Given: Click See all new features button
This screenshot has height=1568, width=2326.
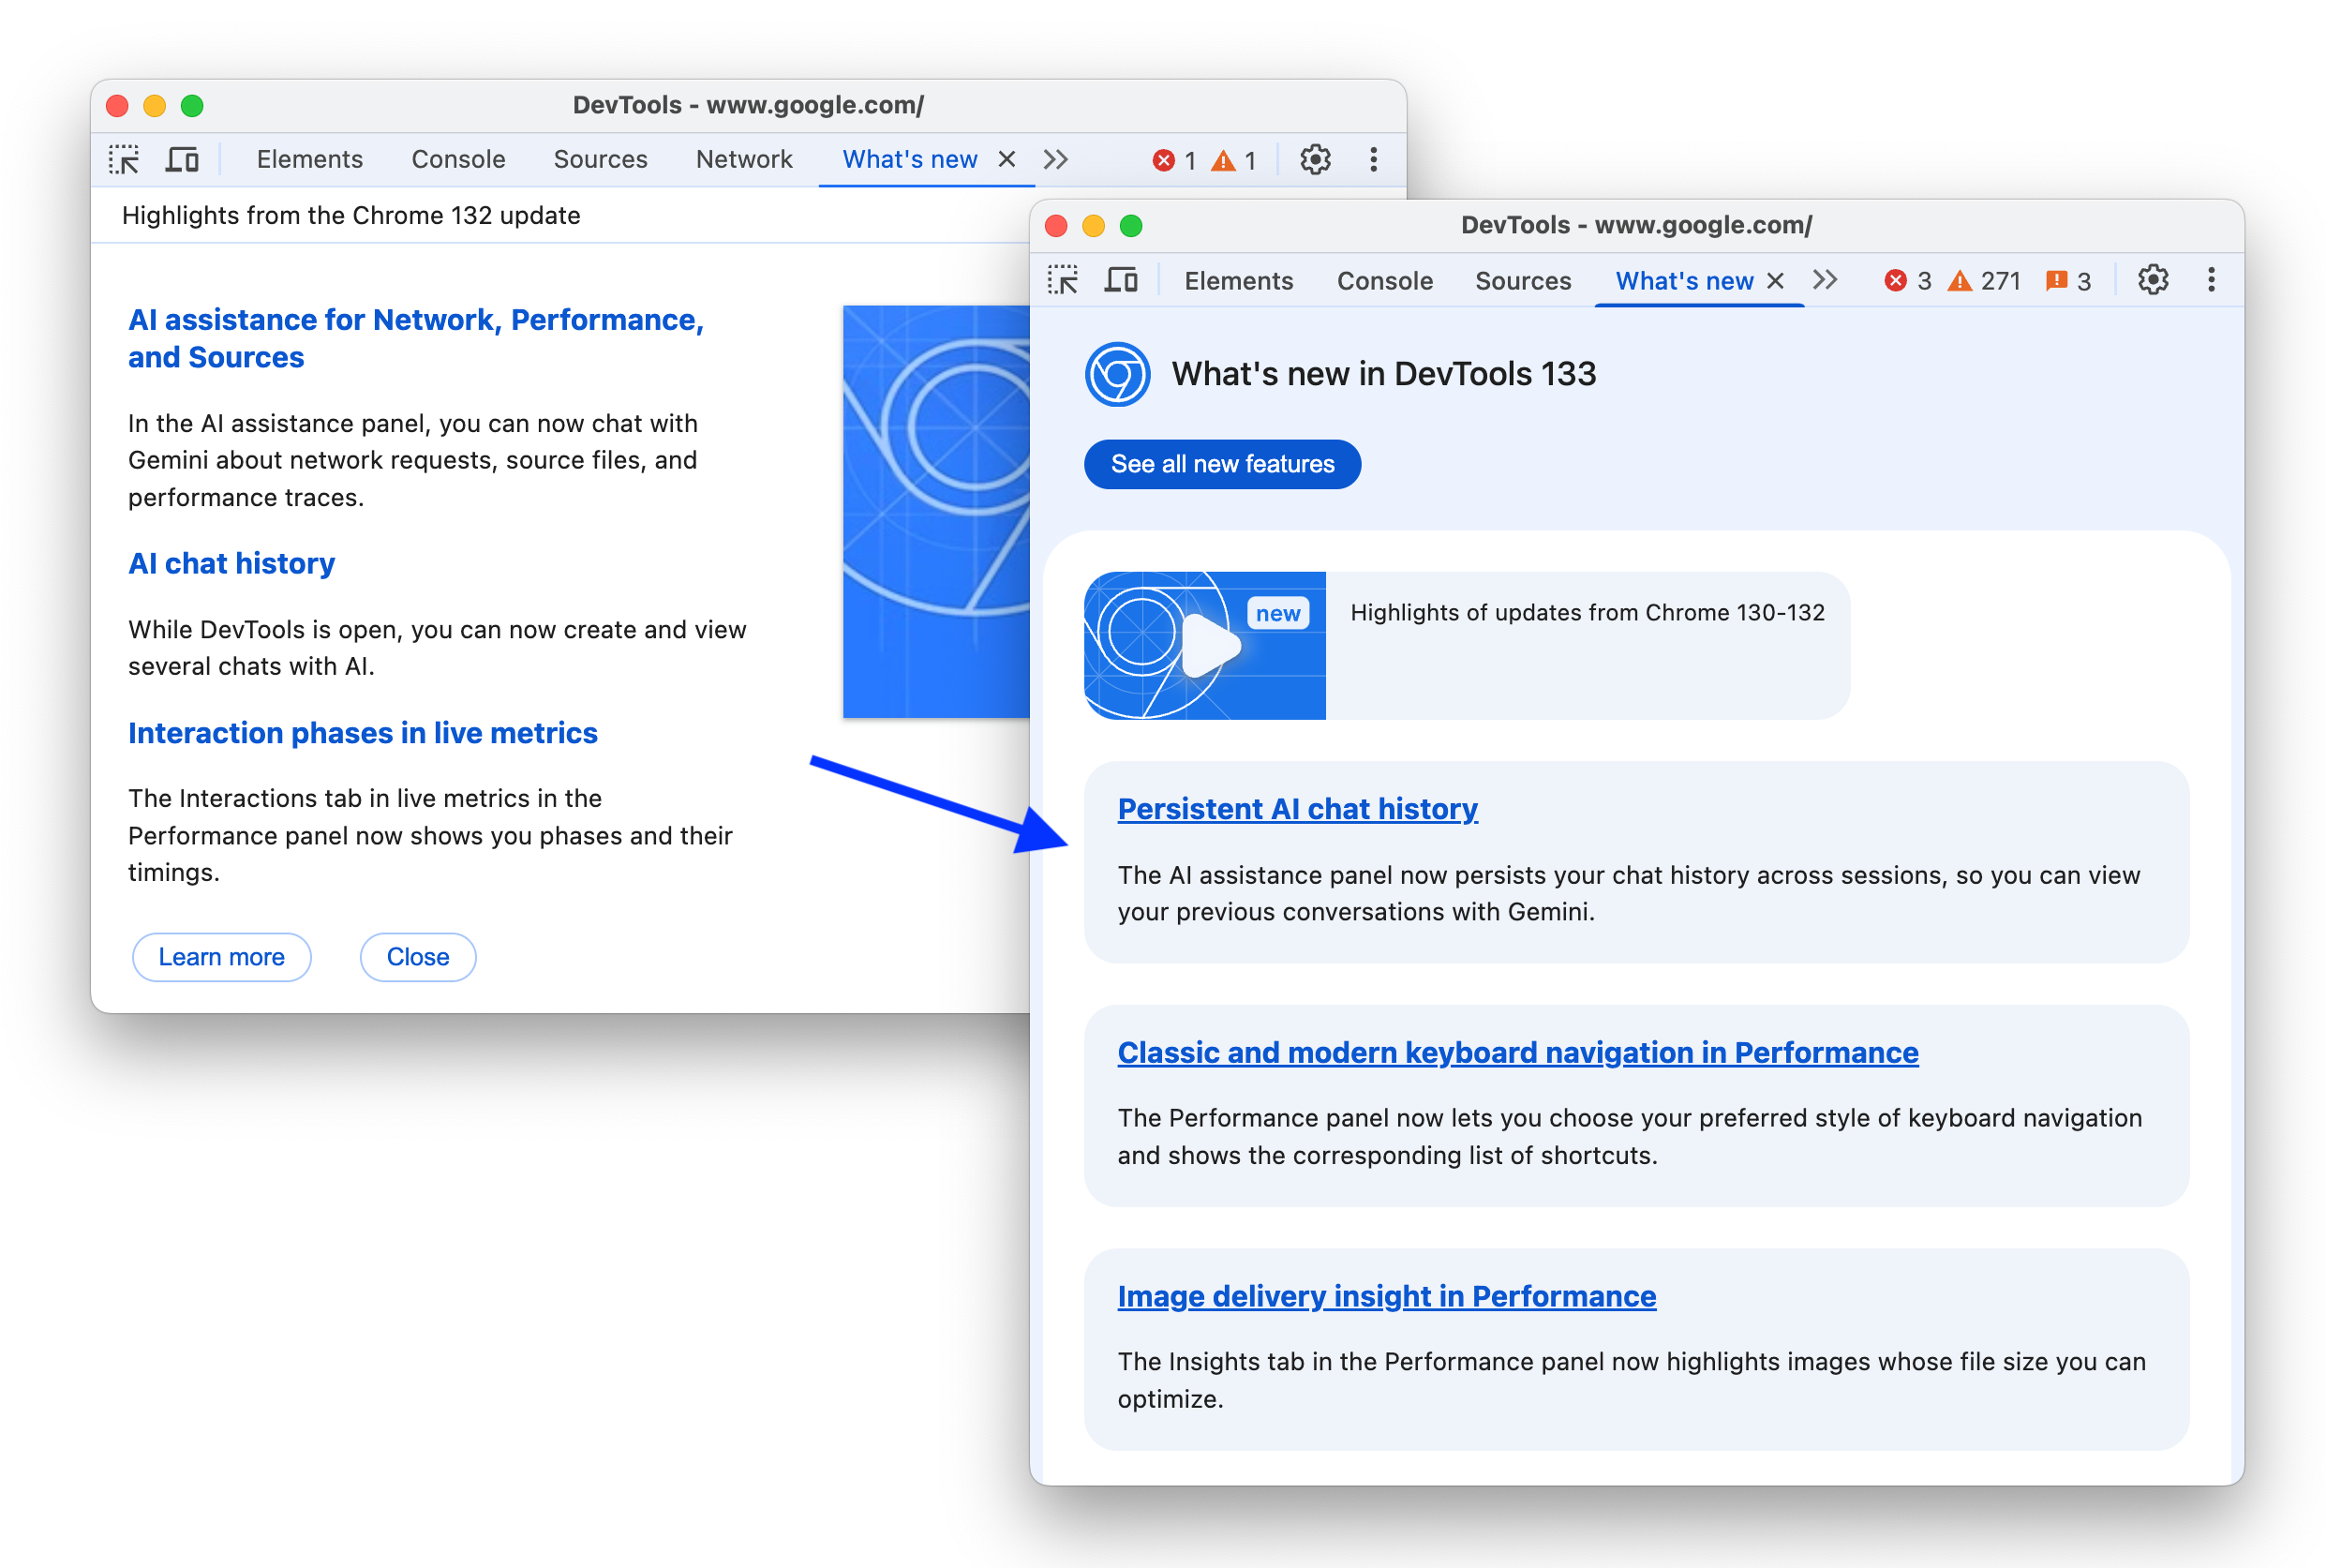Looking at the screenshot, I should [x=1222, y=464].
